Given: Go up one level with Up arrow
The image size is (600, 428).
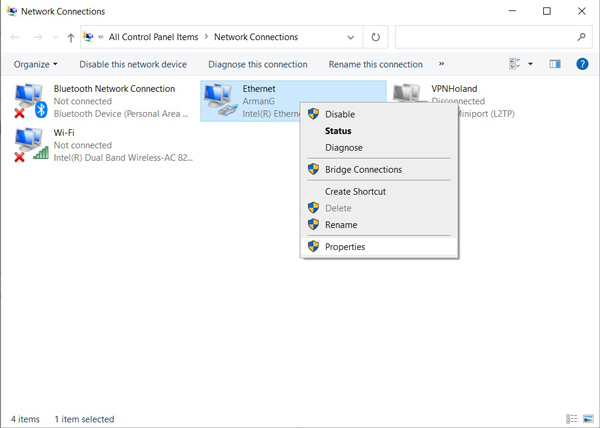Looking at the screenshot, I should pos(70,37).
